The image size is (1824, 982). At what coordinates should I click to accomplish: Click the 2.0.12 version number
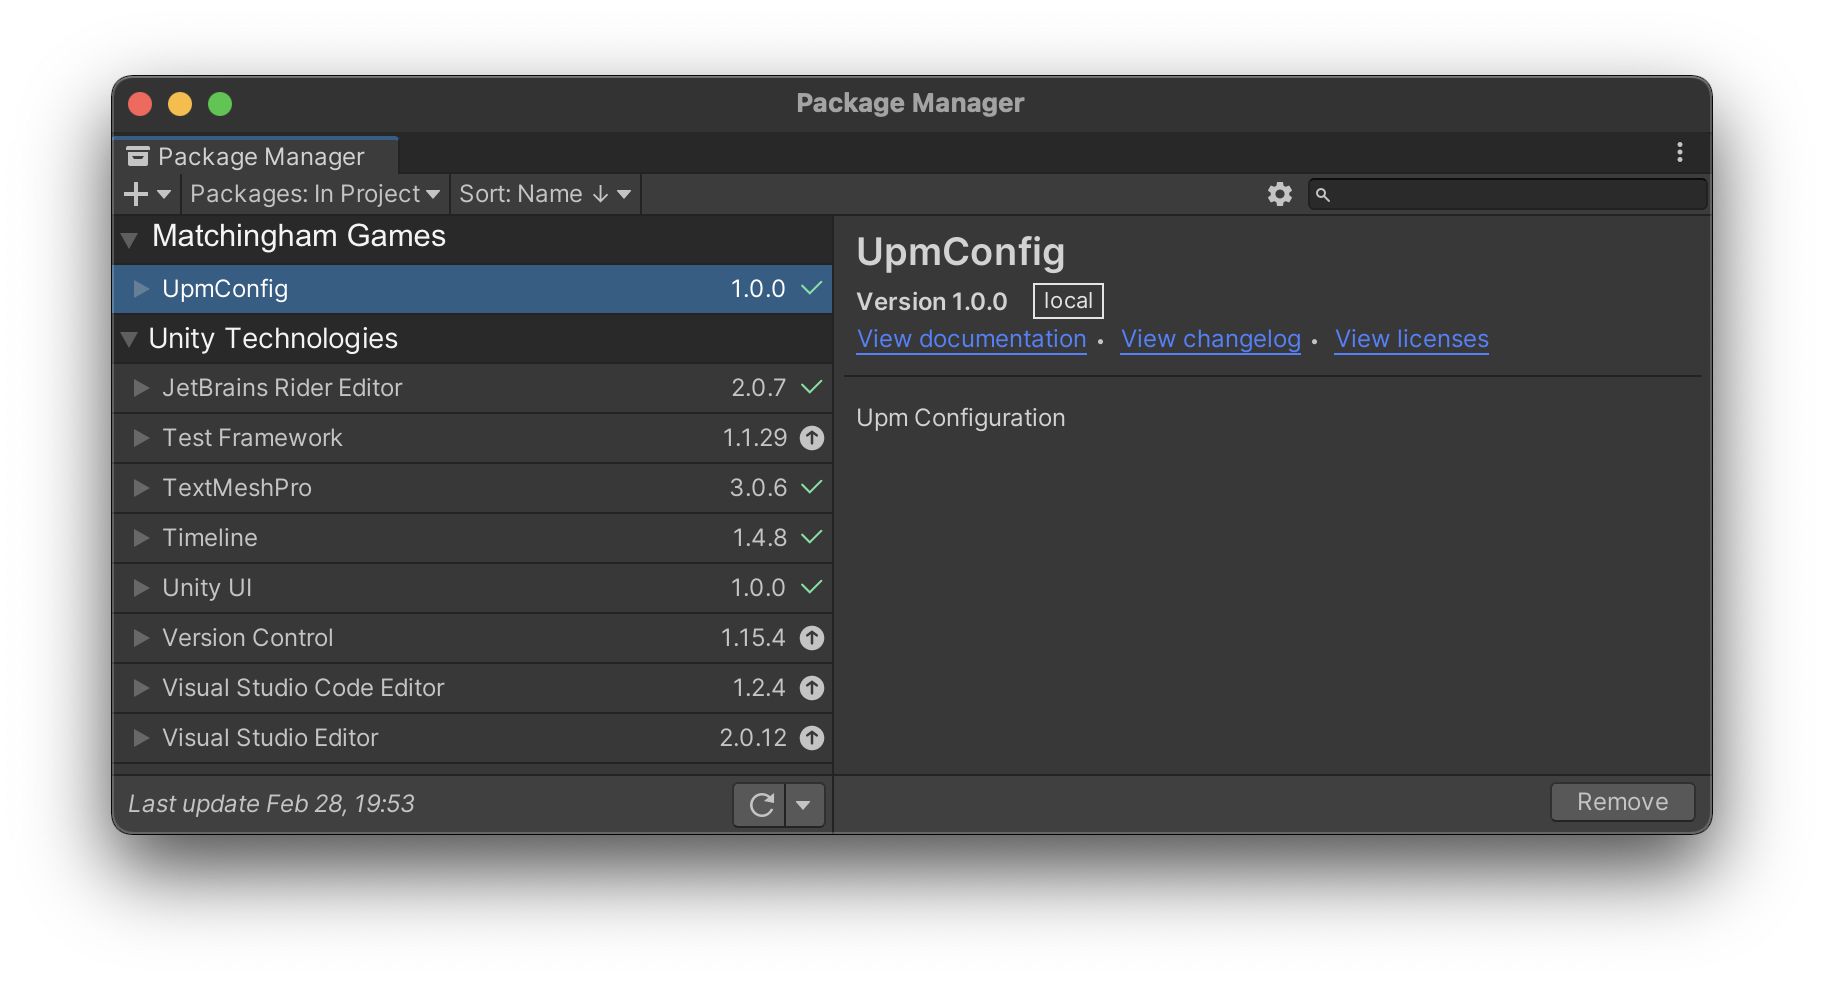tap(753, 738)
